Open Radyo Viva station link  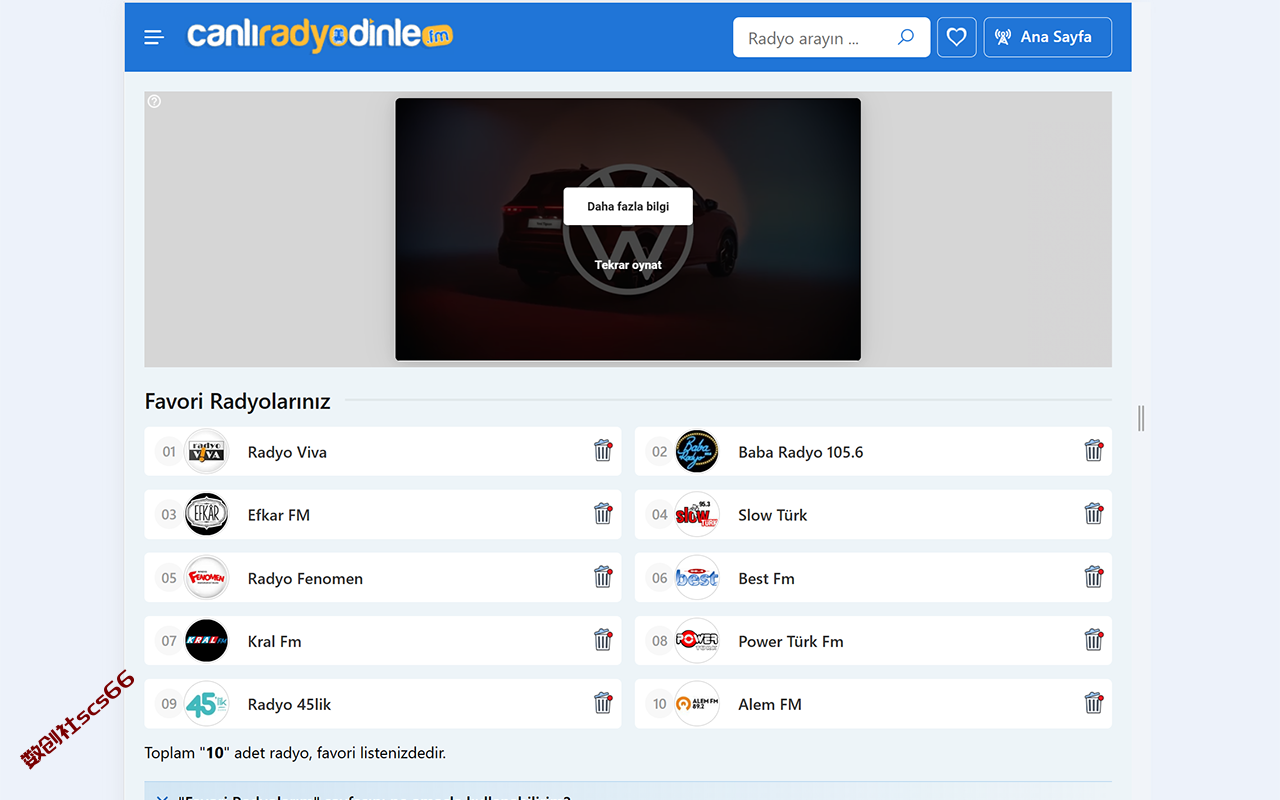coord(287,452)
